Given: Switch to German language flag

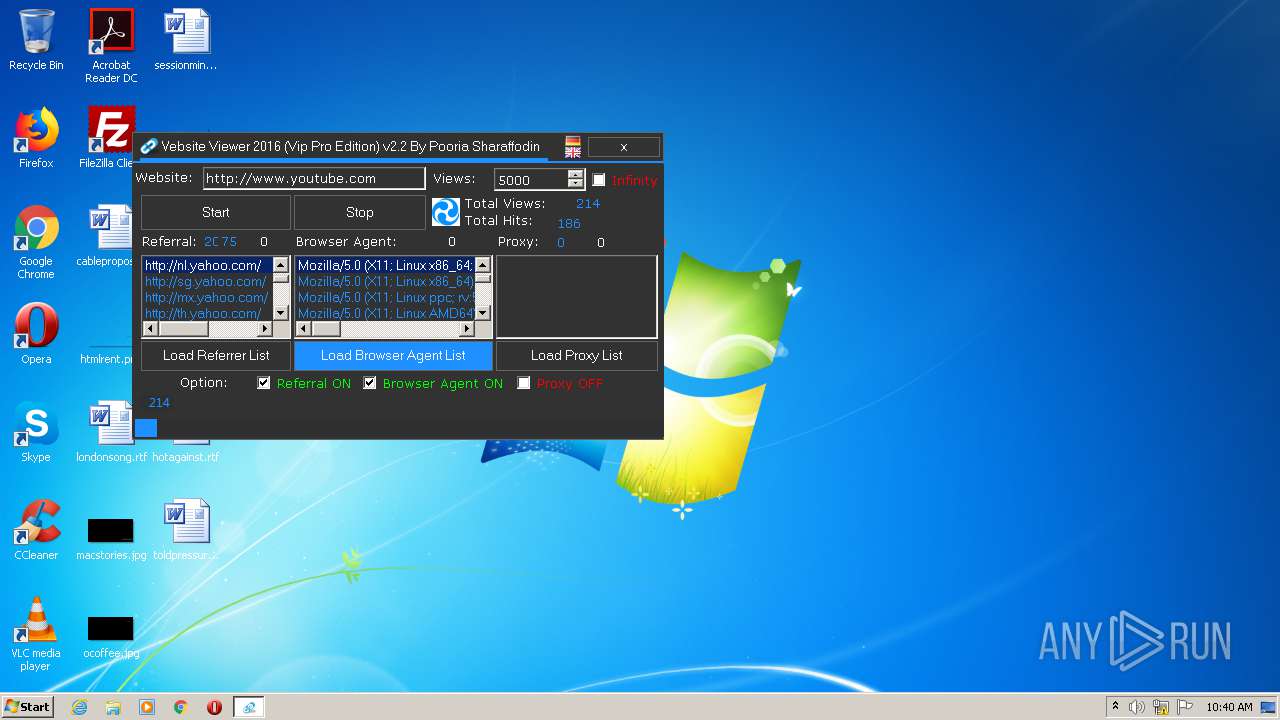Looking at the screenshot, I should [573, 141].
